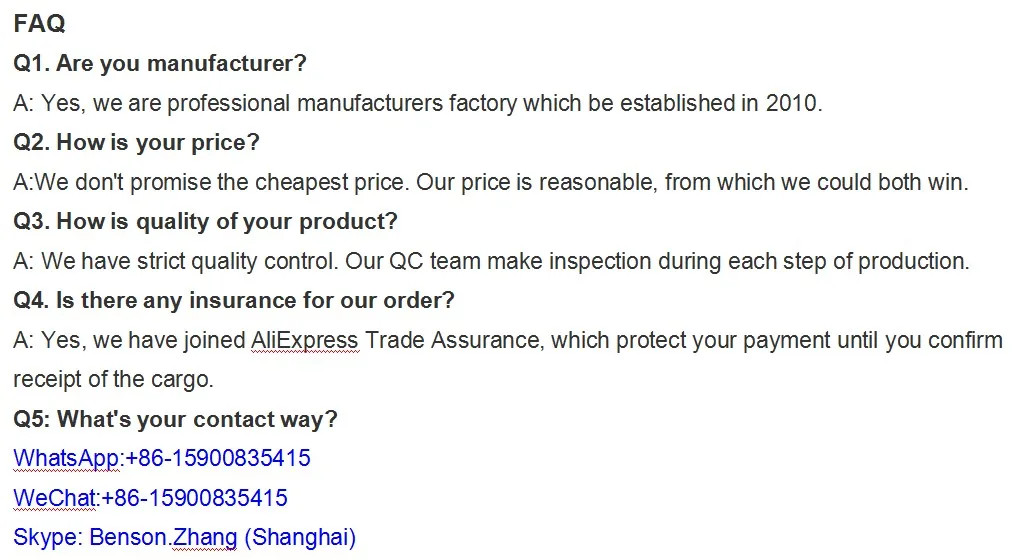Click the cheapest price answer line
Screen dimensions: 1016x560
[x=491, y=183]
